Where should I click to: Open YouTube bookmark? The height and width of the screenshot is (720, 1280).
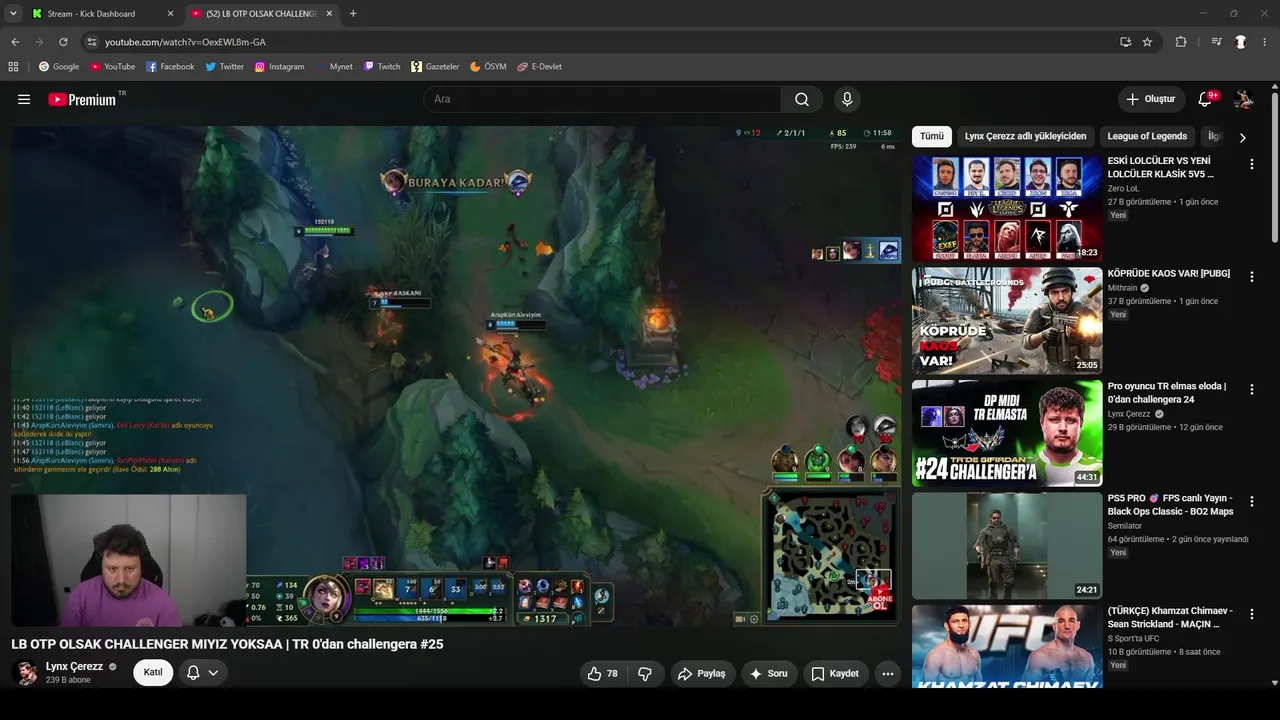(x=113, y=67)
